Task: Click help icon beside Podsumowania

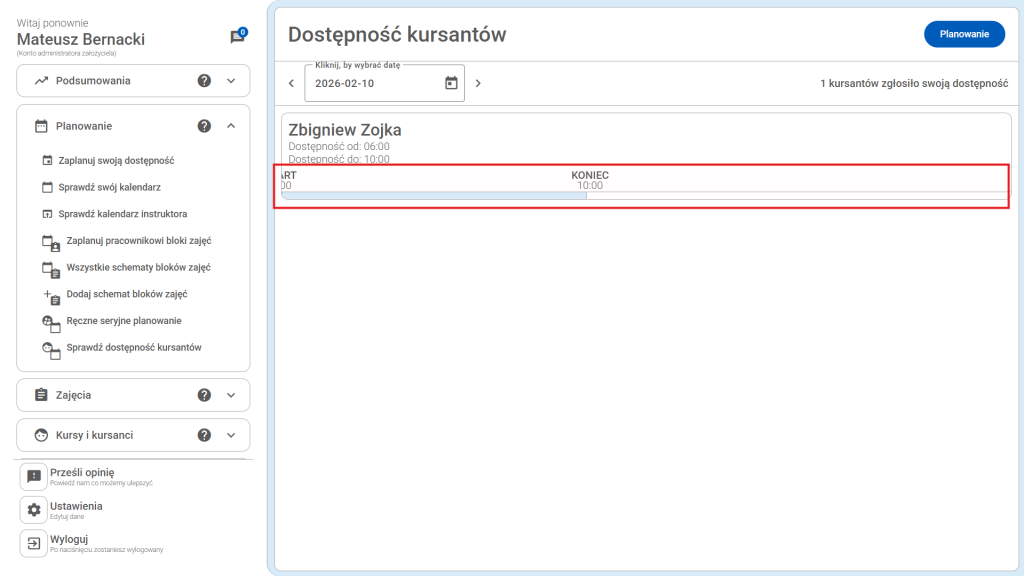Action: [204, 81]
